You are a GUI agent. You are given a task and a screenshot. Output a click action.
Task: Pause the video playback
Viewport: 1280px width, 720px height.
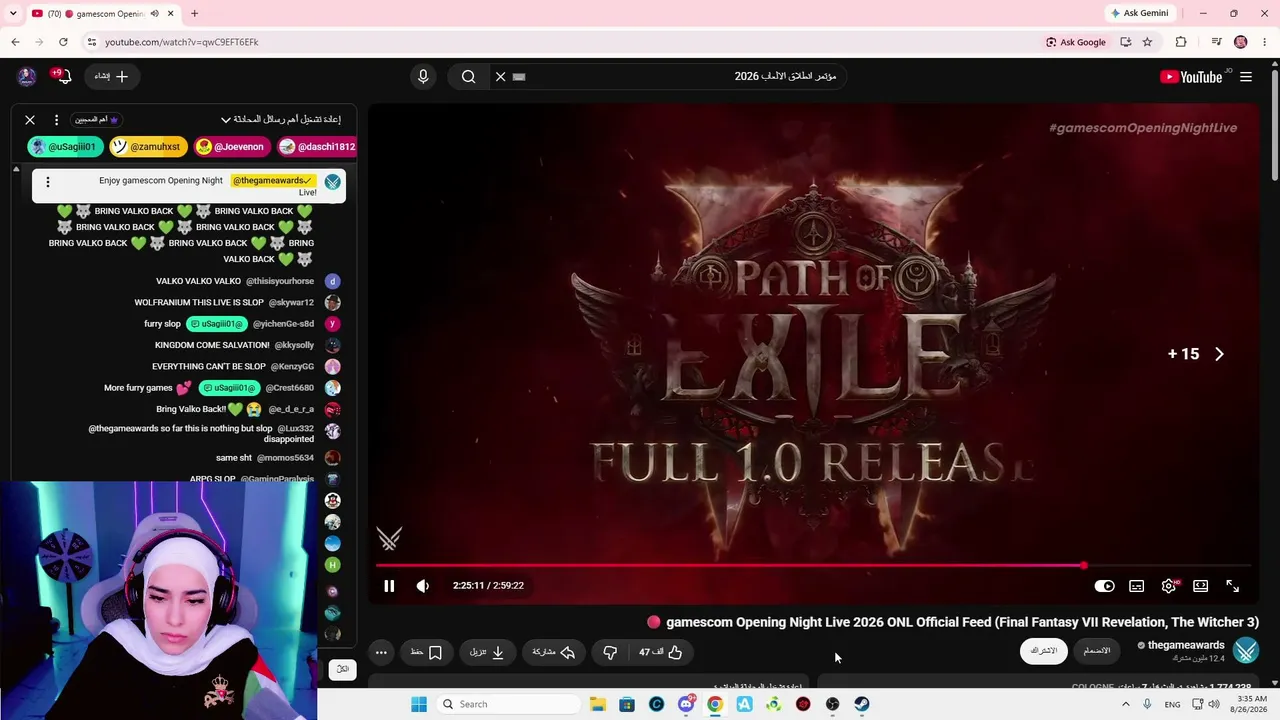(x=389, y=586)
